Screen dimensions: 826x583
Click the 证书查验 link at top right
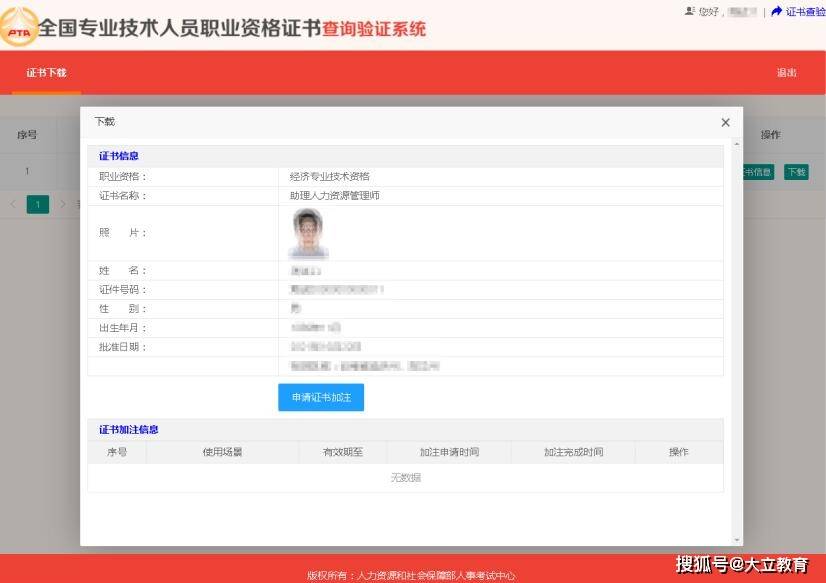click(805, 12)
